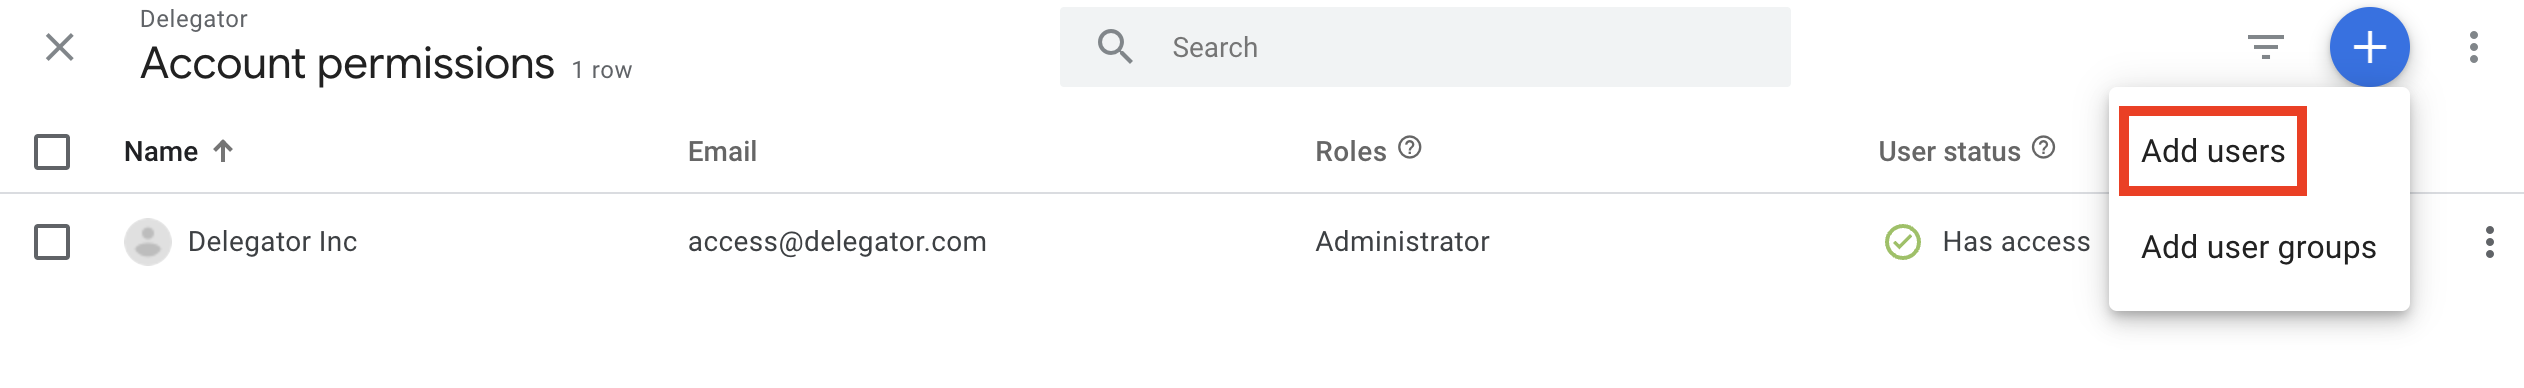The height and width of the screenshot is (388, 2524).
Task: Sort by the Email column header
Action: pyautogui.click(x=722, y=152)
